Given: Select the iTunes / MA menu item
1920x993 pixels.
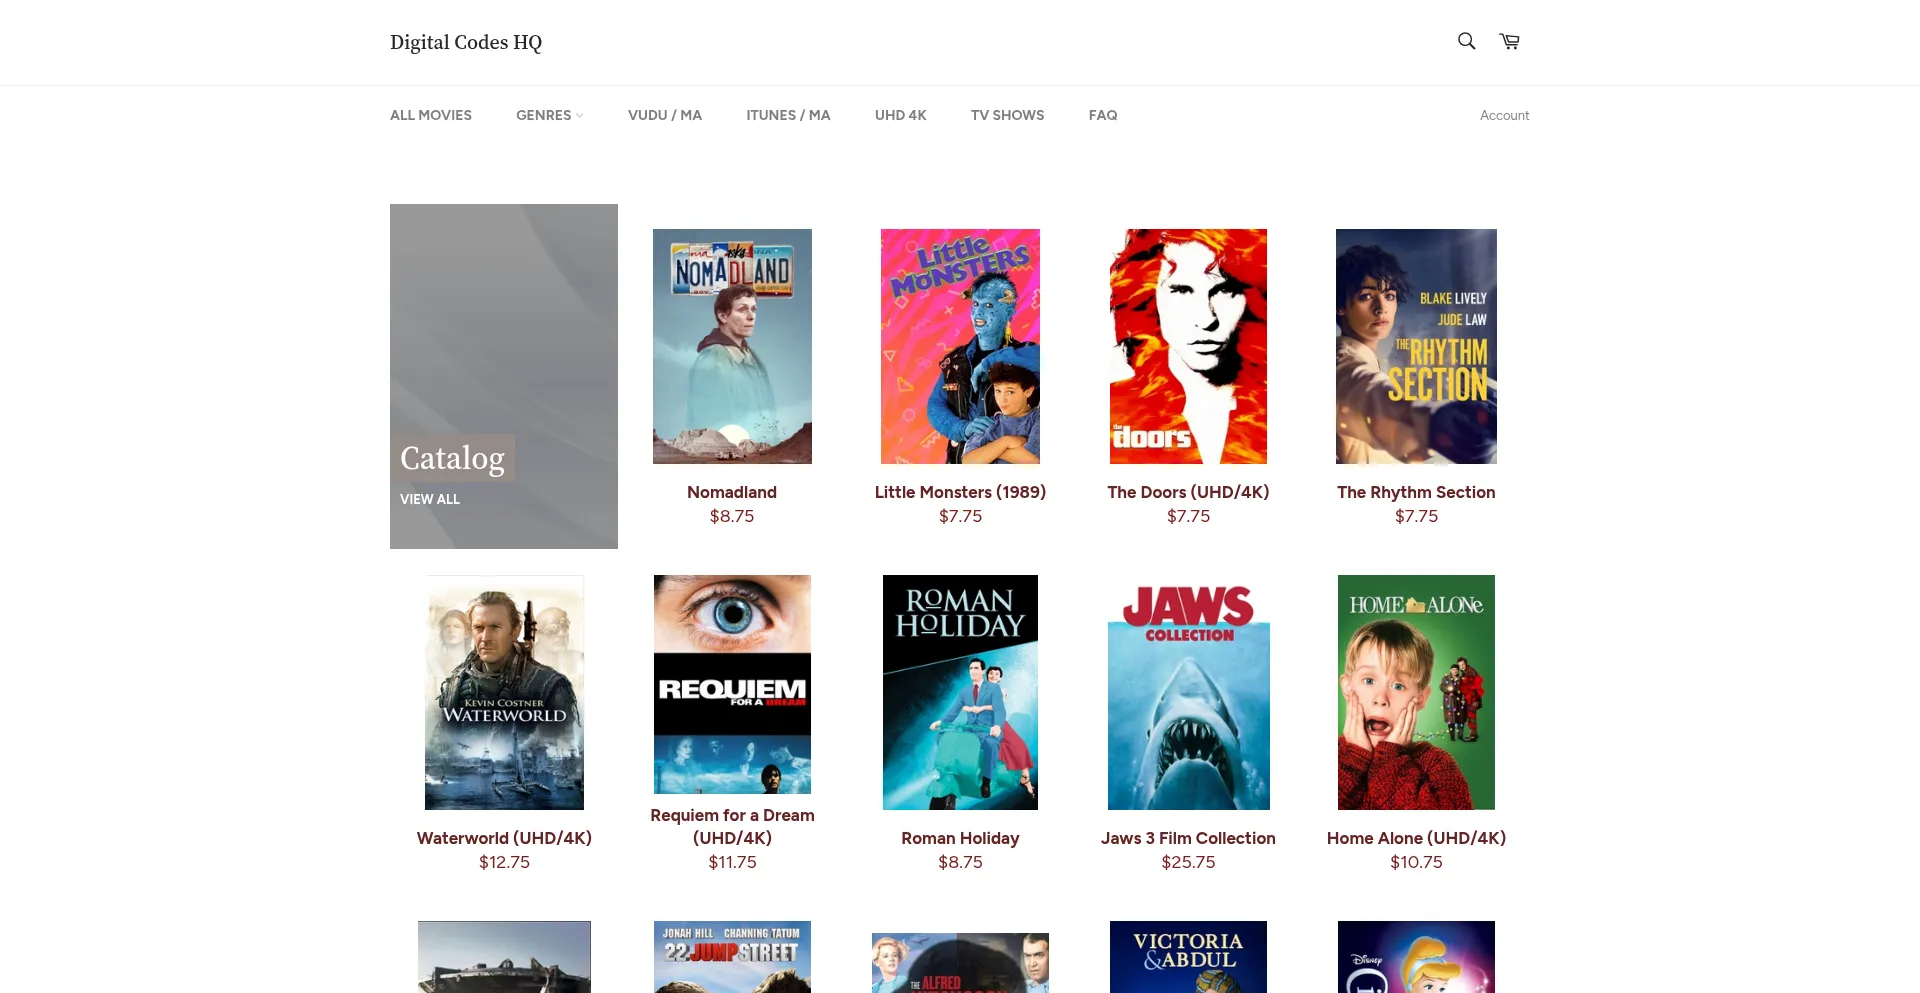Looking at the screenshot, I should pos(787,115).
